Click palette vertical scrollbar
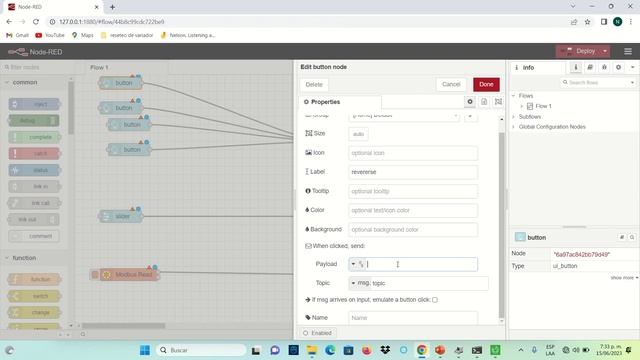Image resolution: width=640 pixels, height=360 pixels. (x=71, y=108)
